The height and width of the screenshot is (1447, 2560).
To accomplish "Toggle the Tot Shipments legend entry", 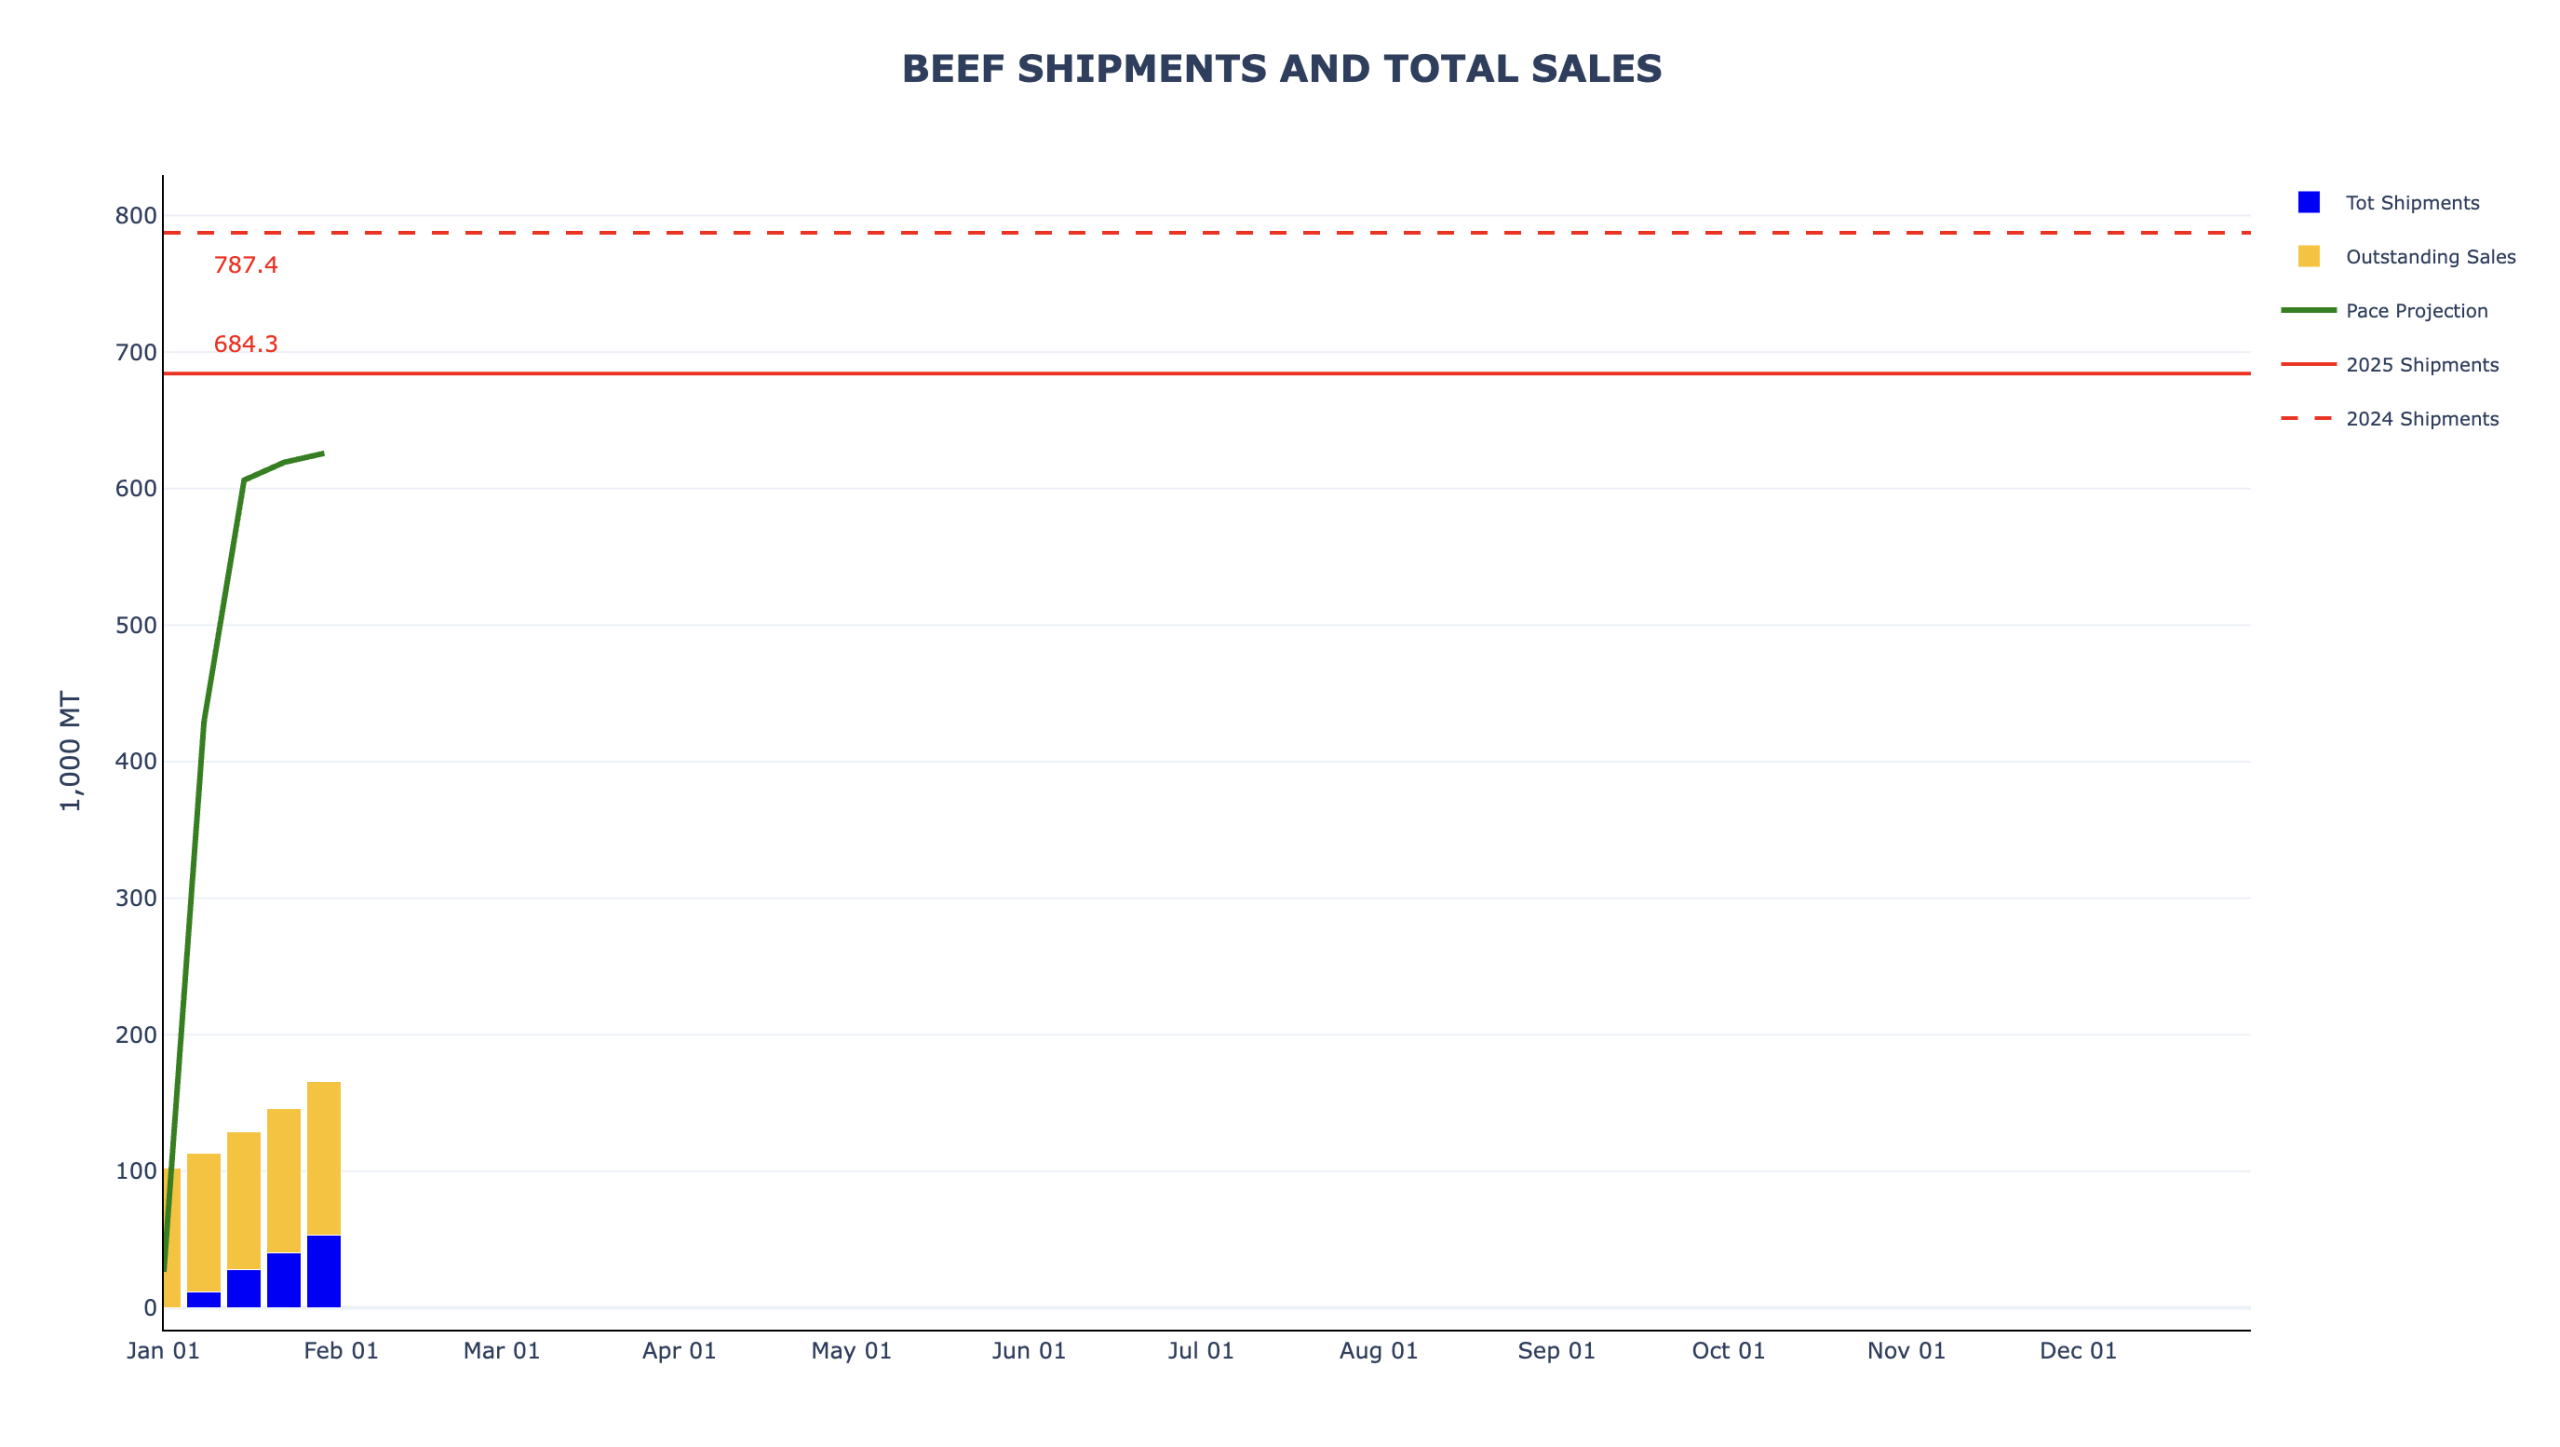I will click(x=2410, y=203).
